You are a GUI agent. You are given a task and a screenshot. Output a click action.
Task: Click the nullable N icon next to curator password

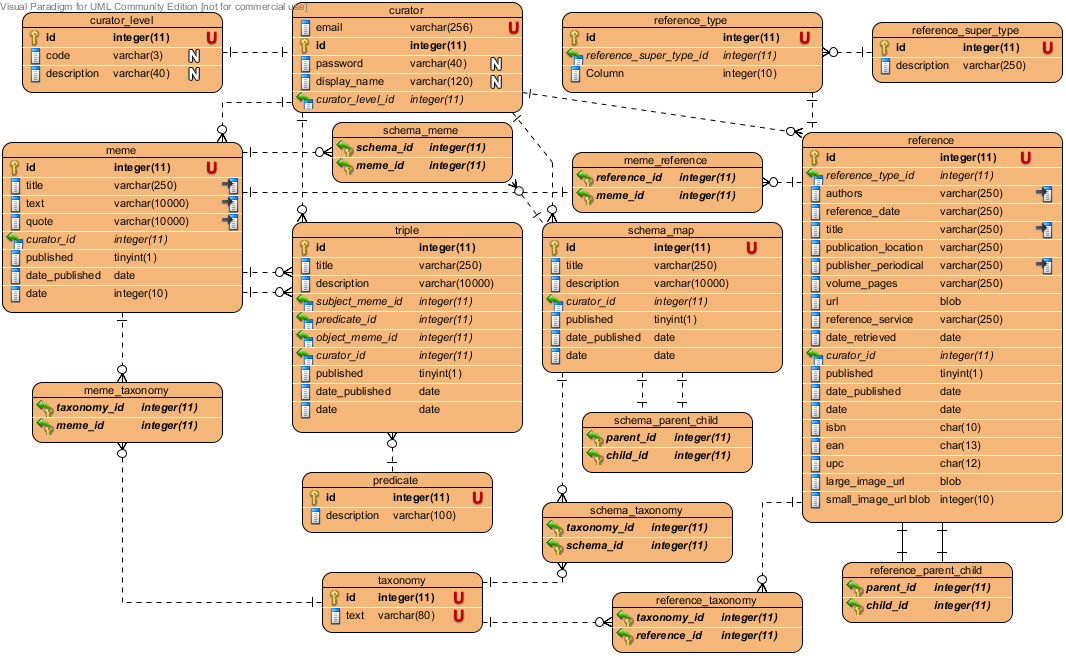(495, 64)
